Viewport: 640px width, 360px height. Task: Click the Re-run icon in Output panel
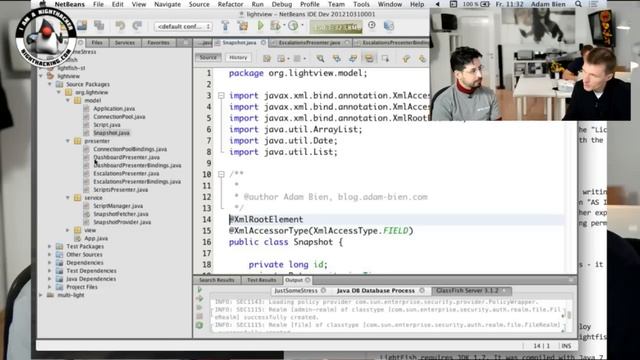200,290
